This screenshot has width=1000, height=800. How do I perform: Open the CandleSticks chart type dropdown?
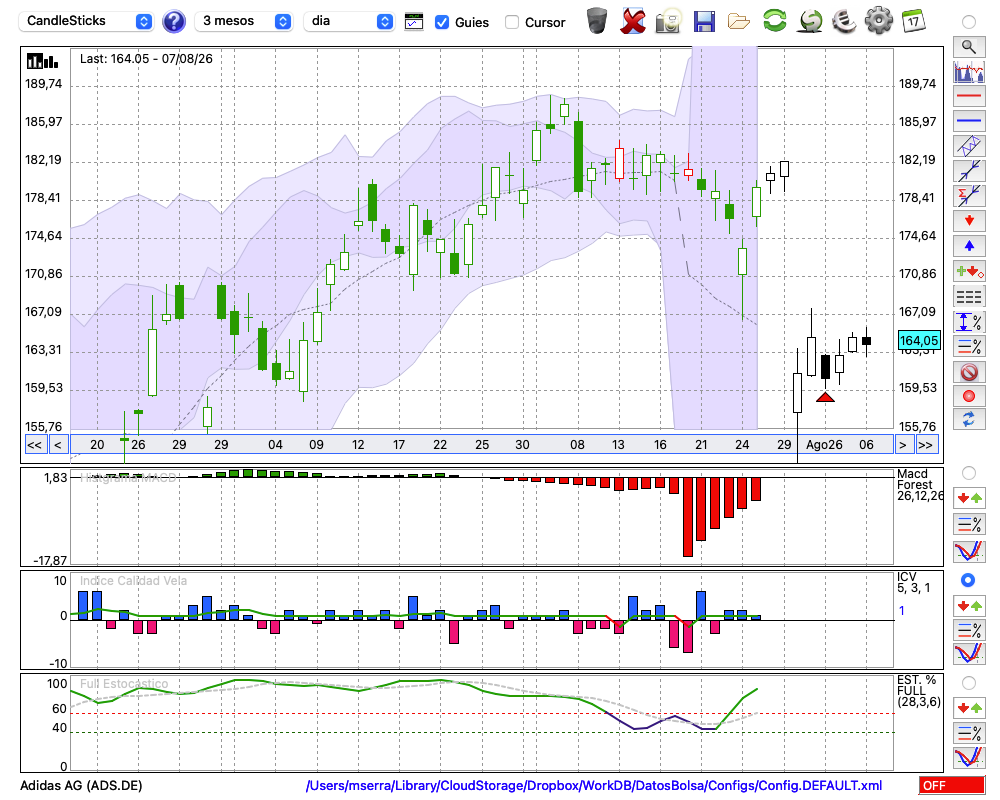click(86, 21)
